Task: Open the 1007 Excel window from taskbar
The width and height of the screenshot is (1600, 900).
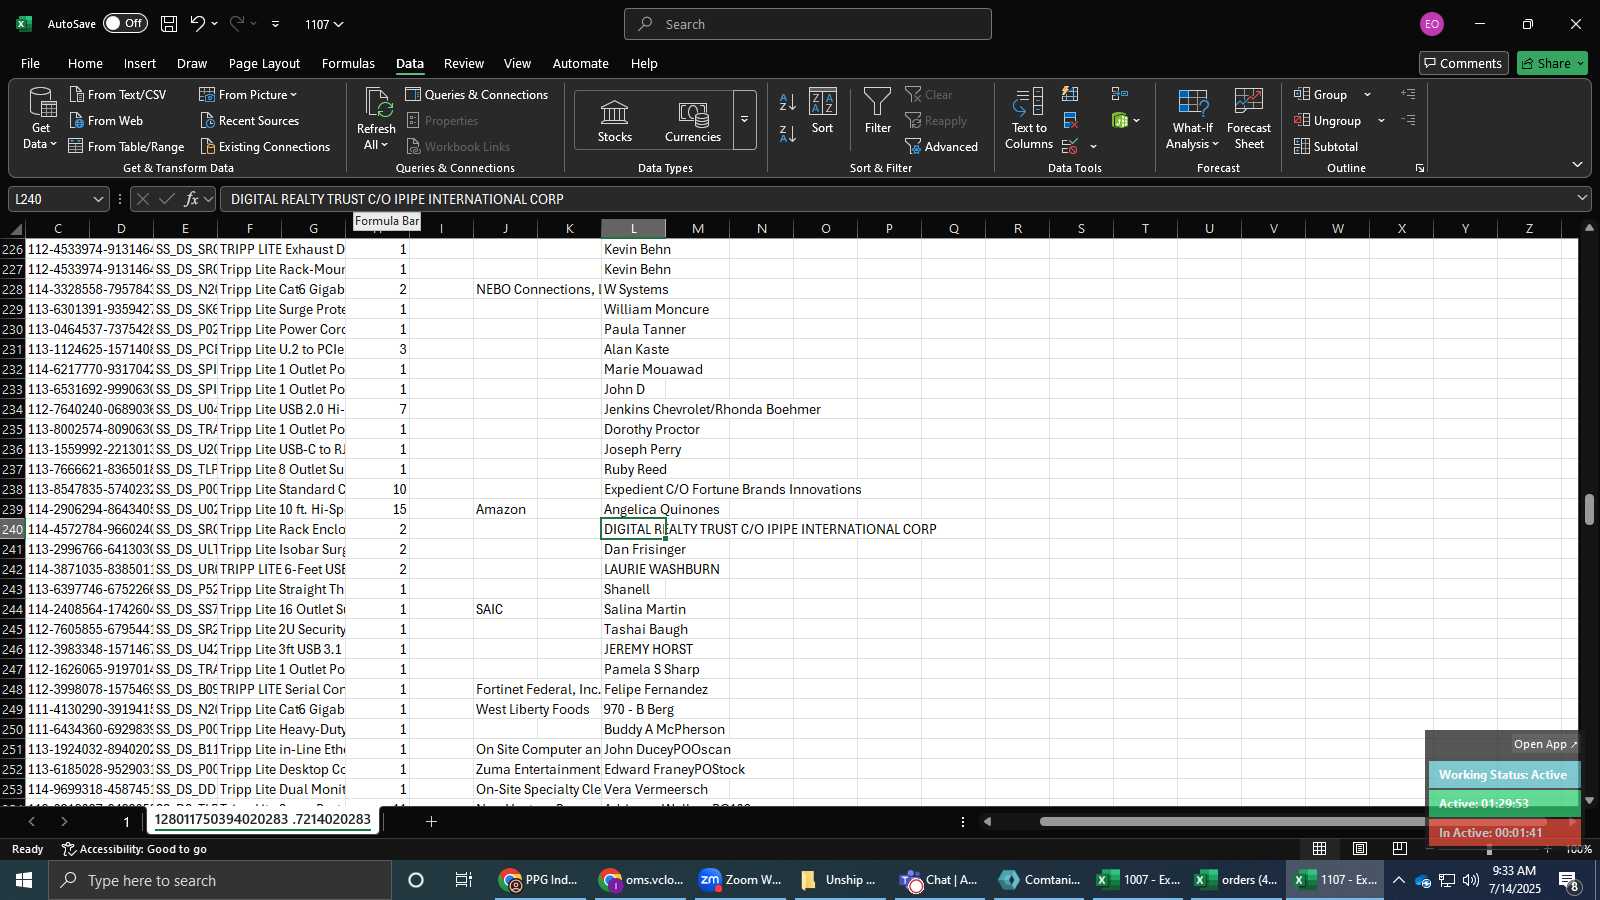Action: 1139,880
